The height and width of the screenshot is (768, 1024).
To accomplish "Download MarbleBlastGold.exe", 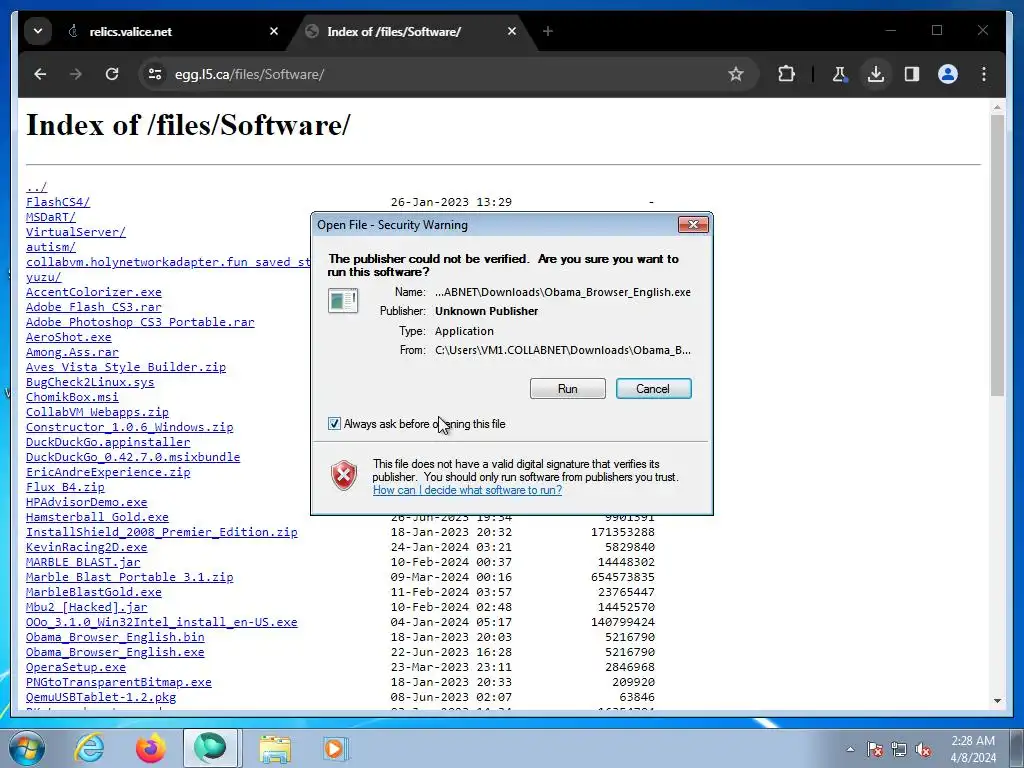I will [94, 593].
